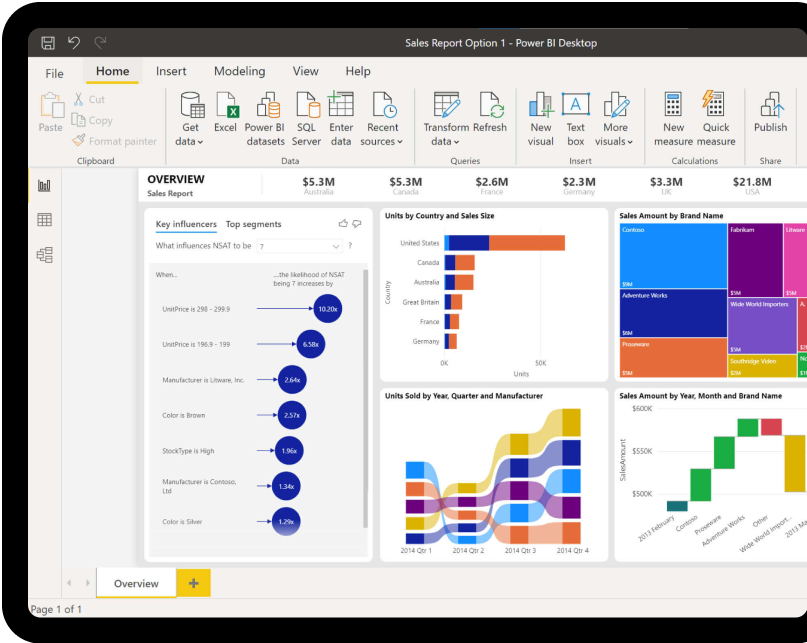Select the Adventure Works treemap block
This screenshot has height=643, width=807.
(673, 313)
